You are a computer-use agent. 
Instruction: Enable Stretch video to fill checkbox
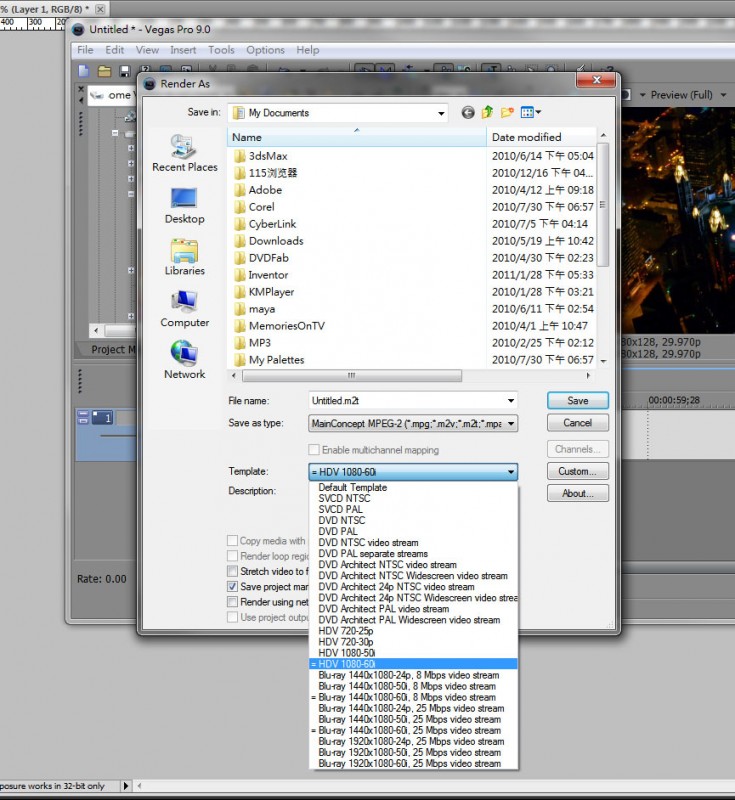click(x=232, y=572)
